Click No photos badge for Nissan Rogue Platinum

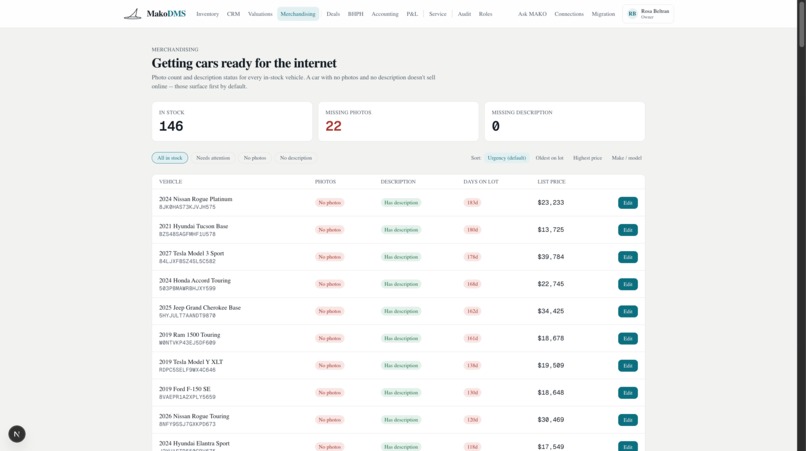point(329,203)
